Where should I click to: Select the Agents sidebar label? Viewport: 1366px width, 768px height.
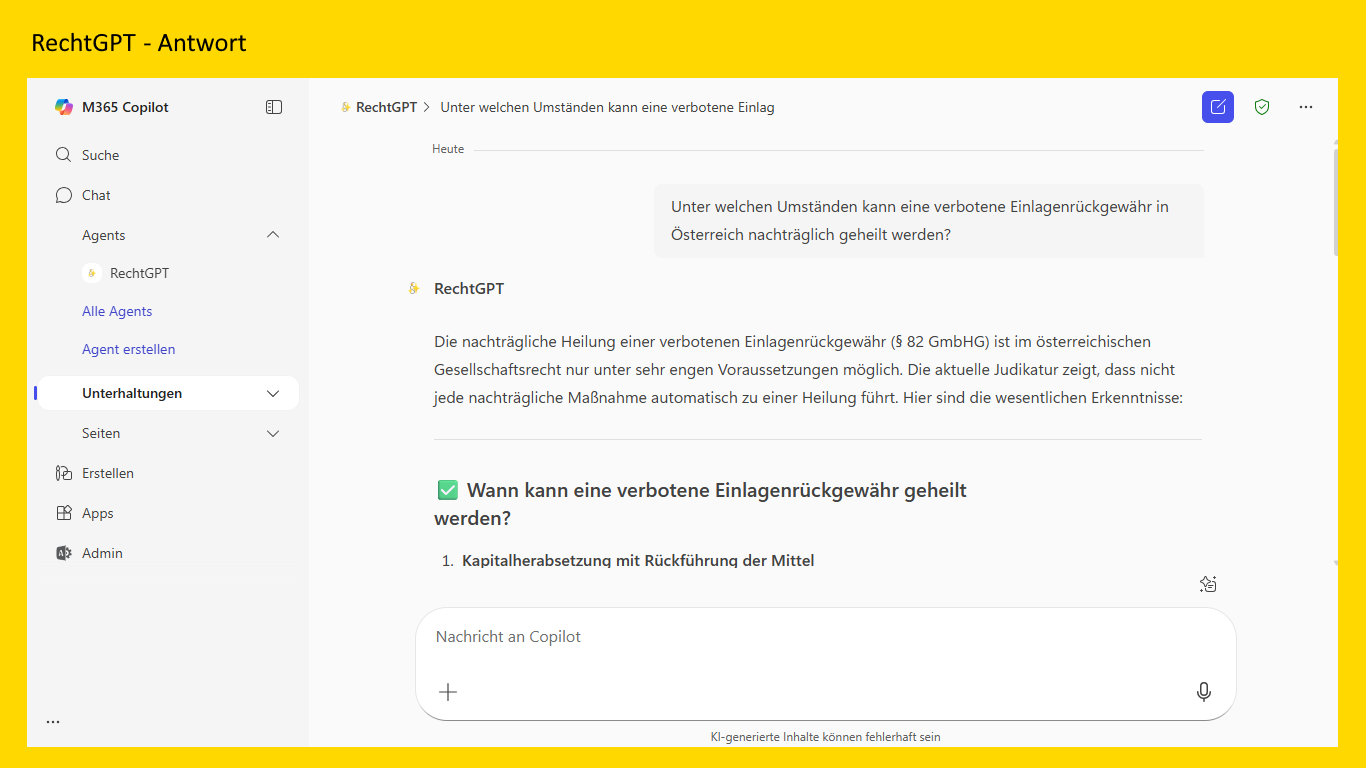point(104,235)
